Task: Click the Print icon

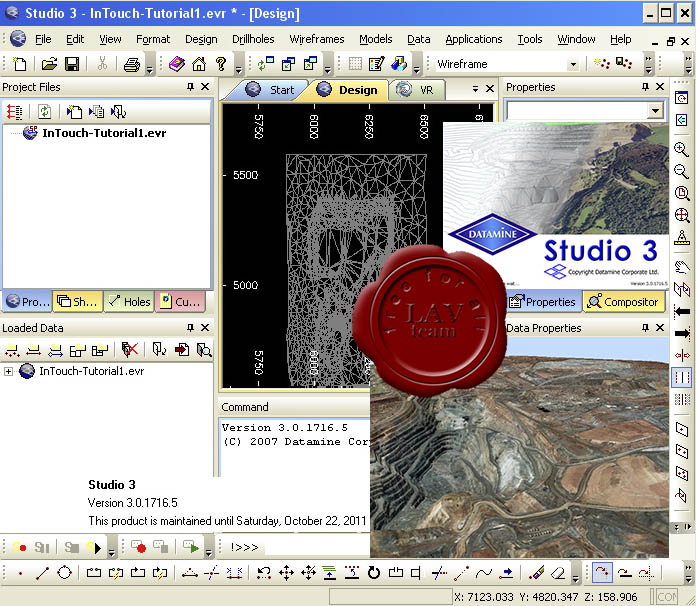Action: click(132, 65)
